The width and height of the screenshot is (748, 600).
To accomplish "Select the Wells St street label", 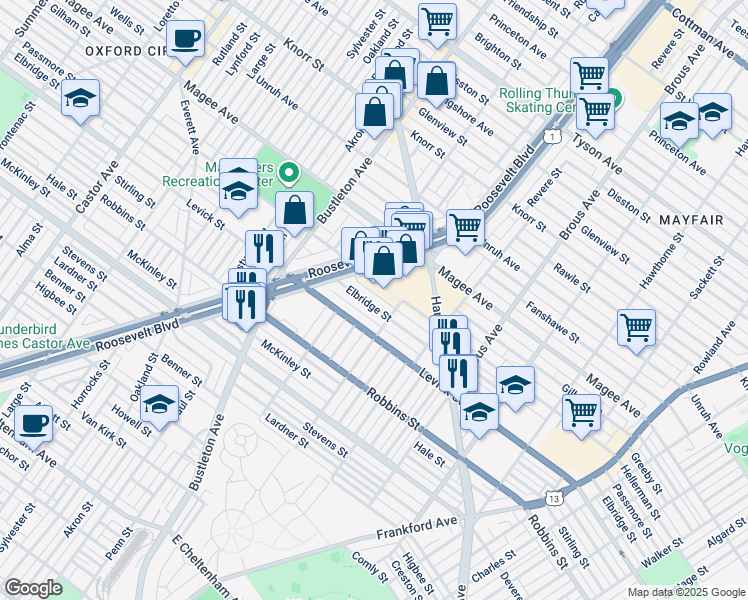I will tap(127, 21).
